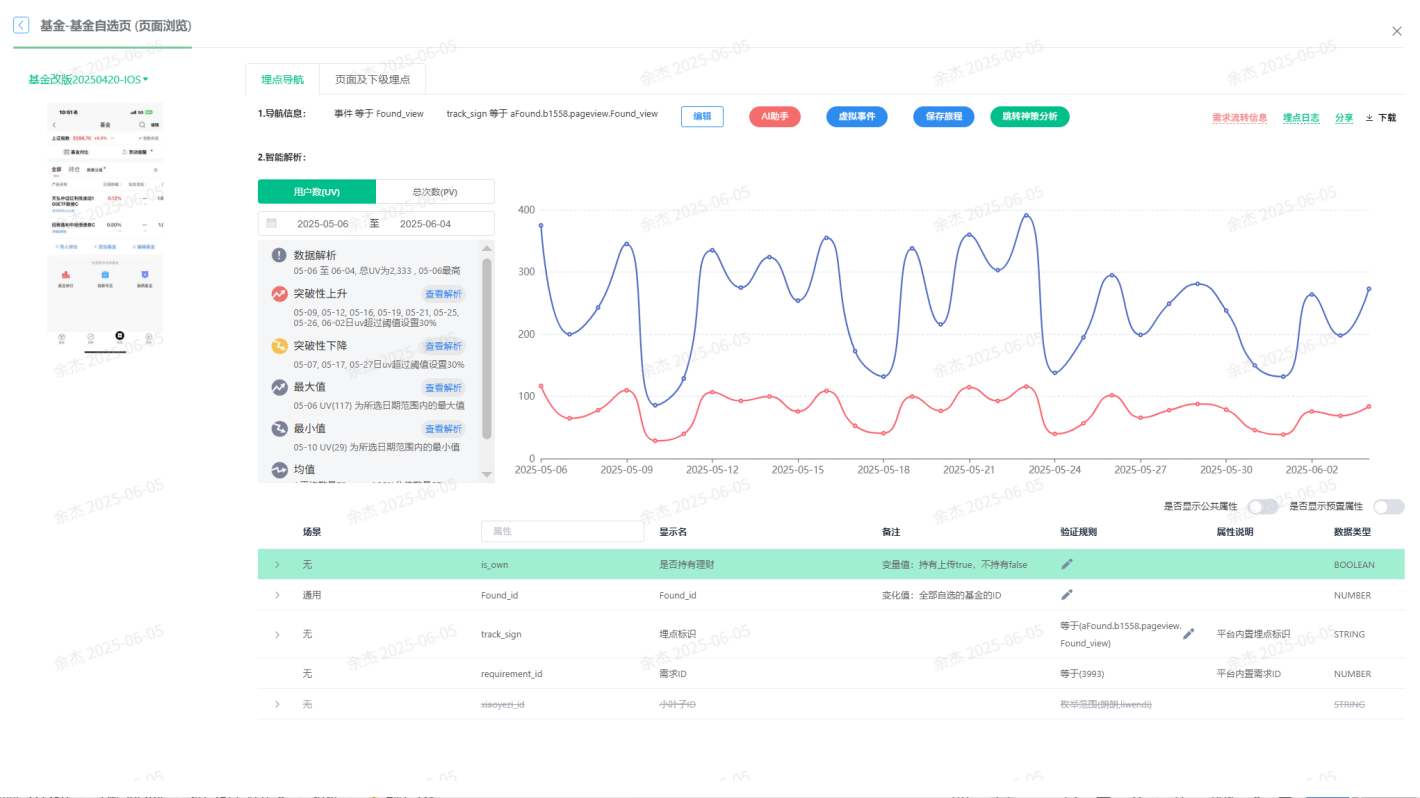
Task: Click the 分享 link
Action: tap(1344, 117)
